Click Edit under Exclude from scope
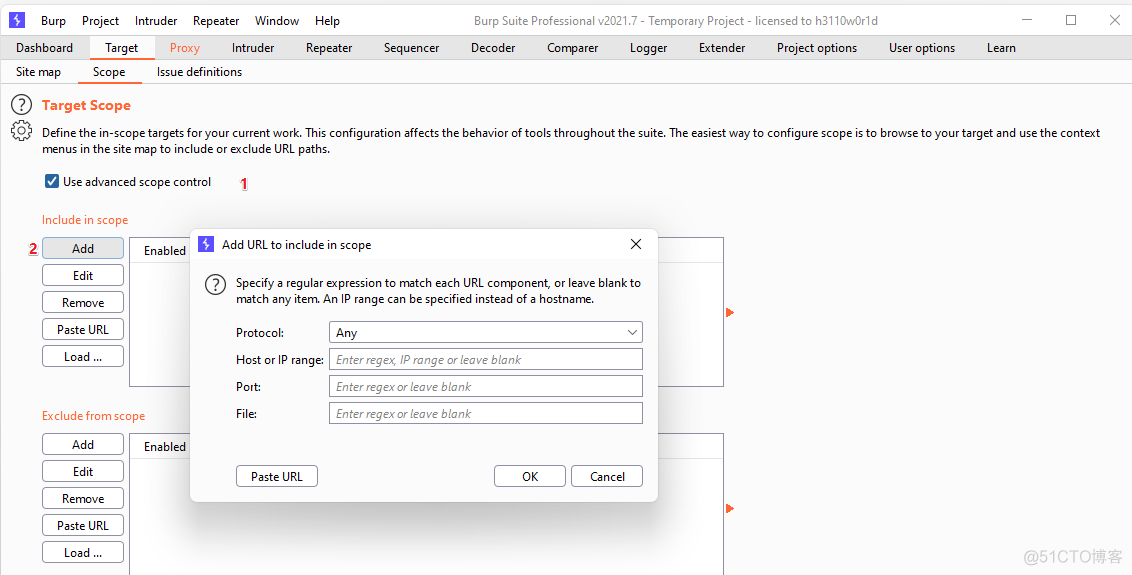Screen dimensions: 1132x575 click(x=83, y=472)
